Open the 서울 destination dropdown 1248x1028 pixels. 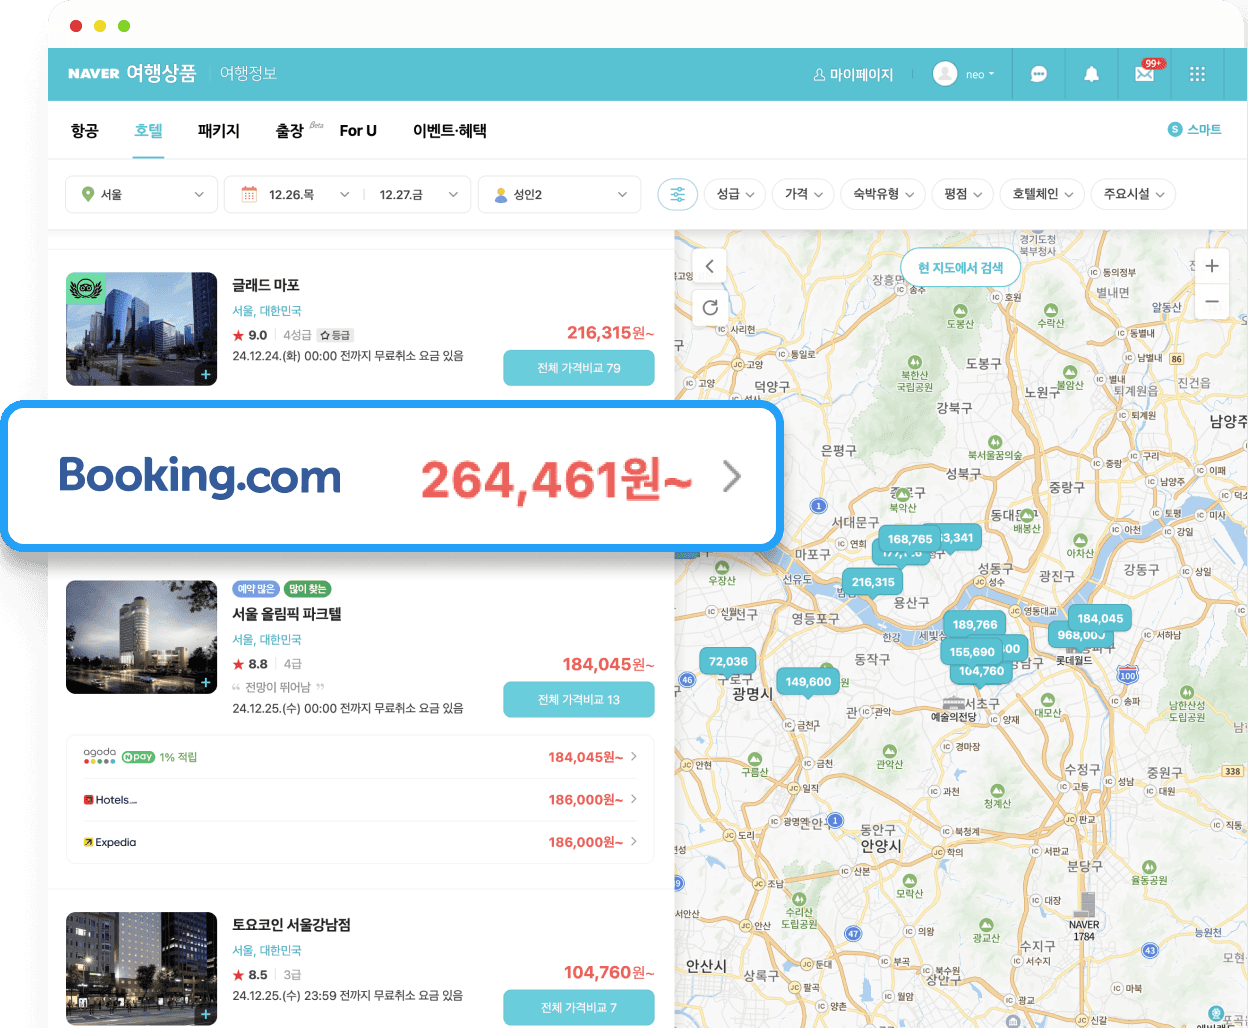(x=141, y=194)
